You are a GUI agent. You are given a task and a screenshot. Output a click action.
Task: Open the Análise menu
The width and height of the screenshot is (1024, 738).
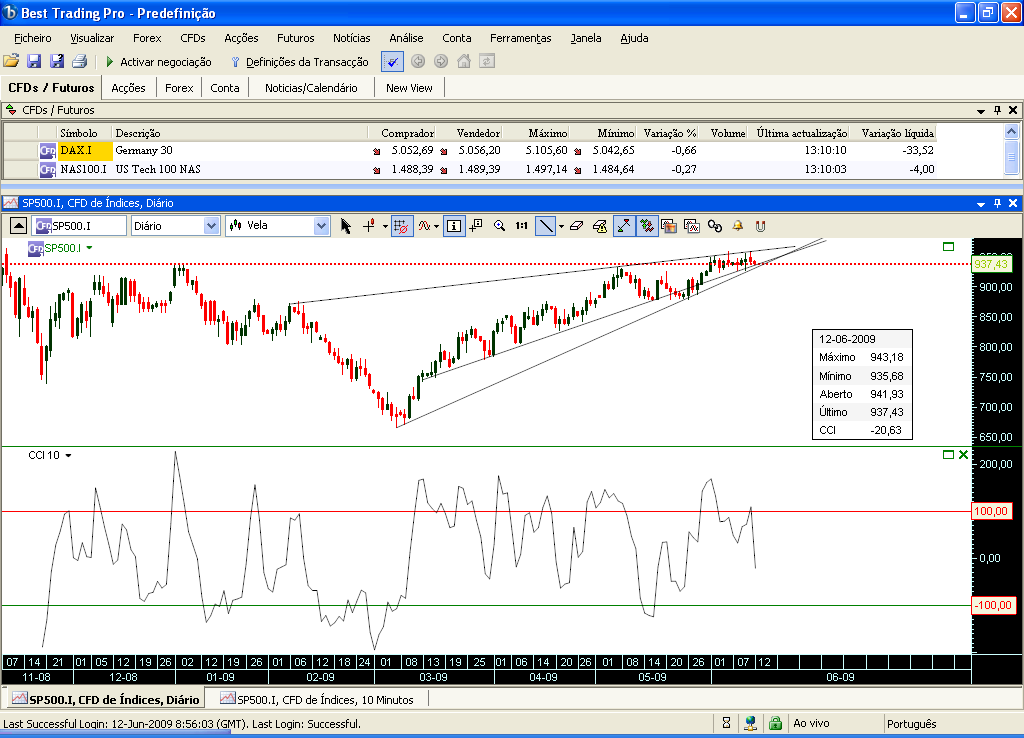[406, 38]
